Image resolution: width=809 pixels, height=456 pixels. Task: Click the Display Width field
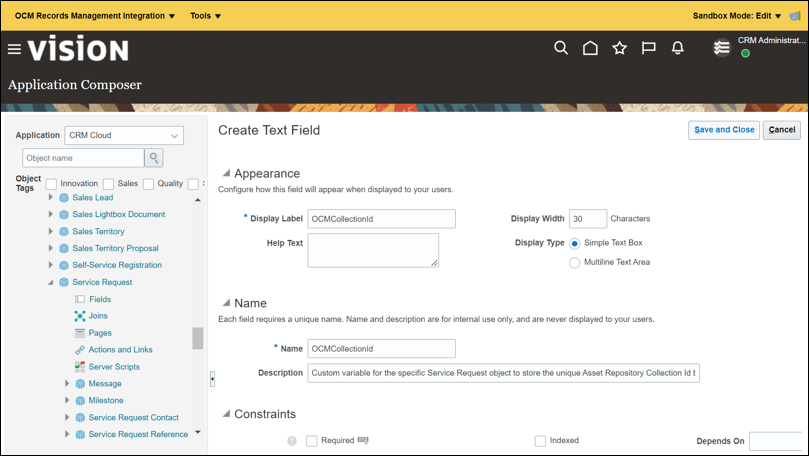click(588, 219)
